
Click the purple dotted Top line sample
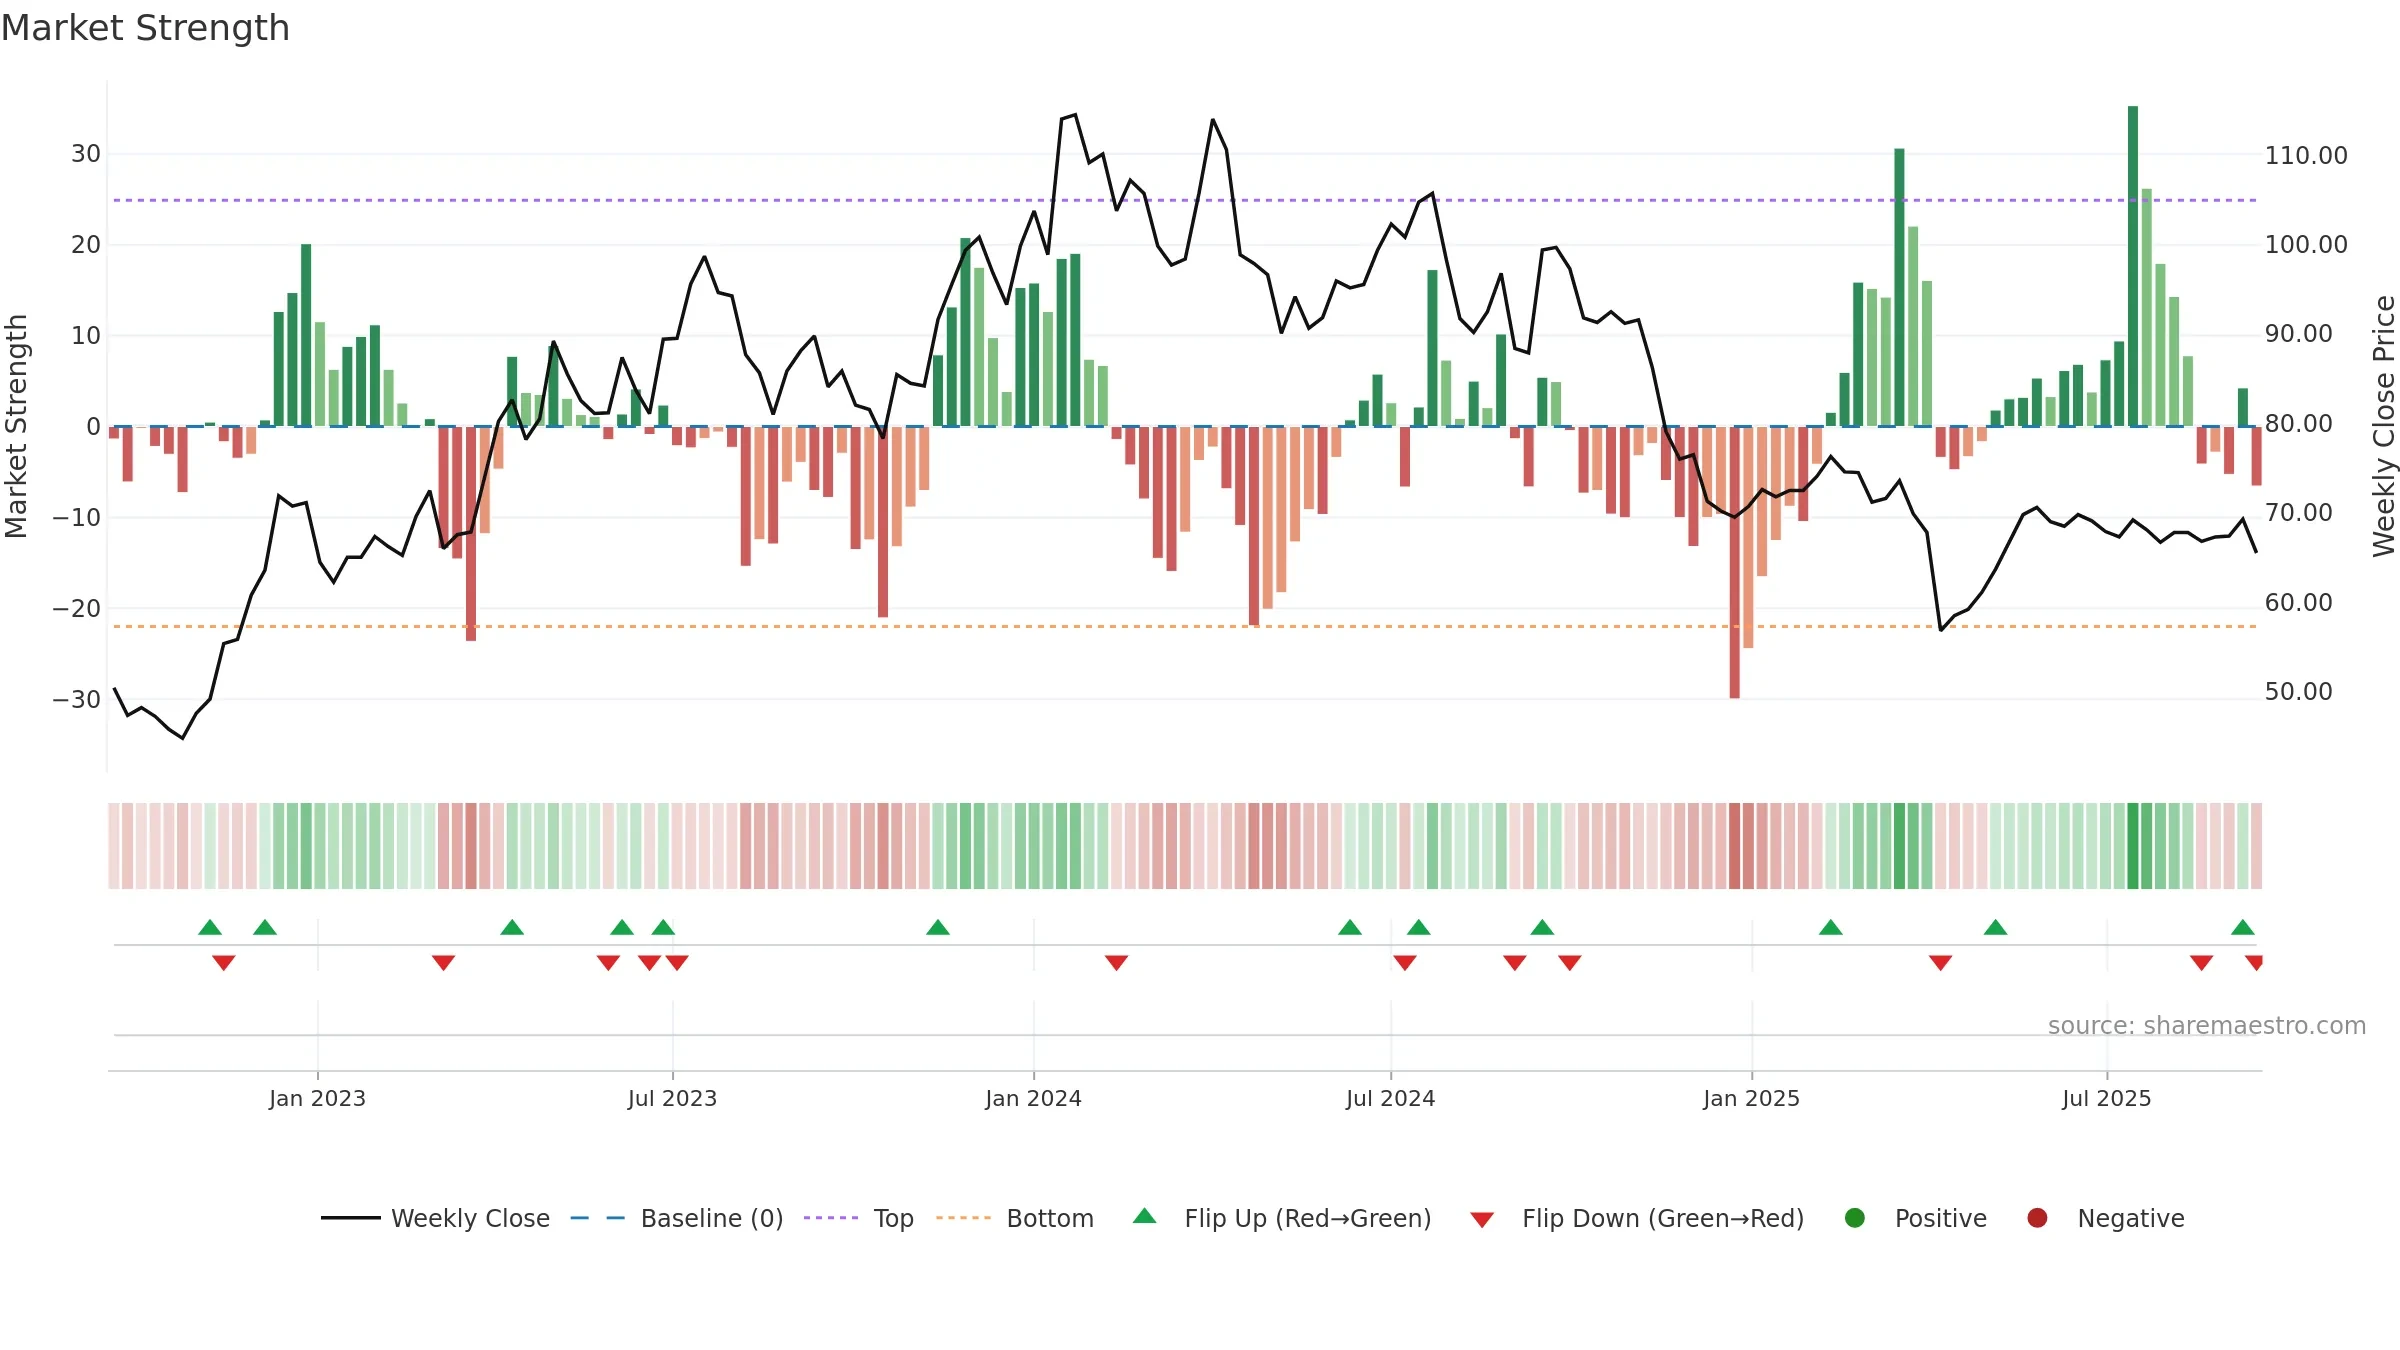[x=831, y=1218]
